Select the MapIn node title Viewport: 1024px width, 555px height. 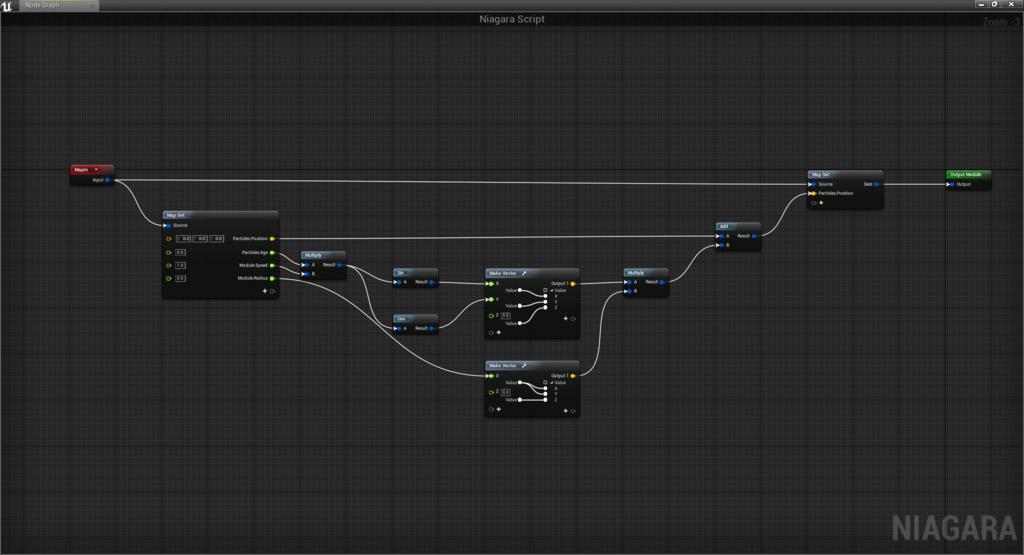point(81,170)
